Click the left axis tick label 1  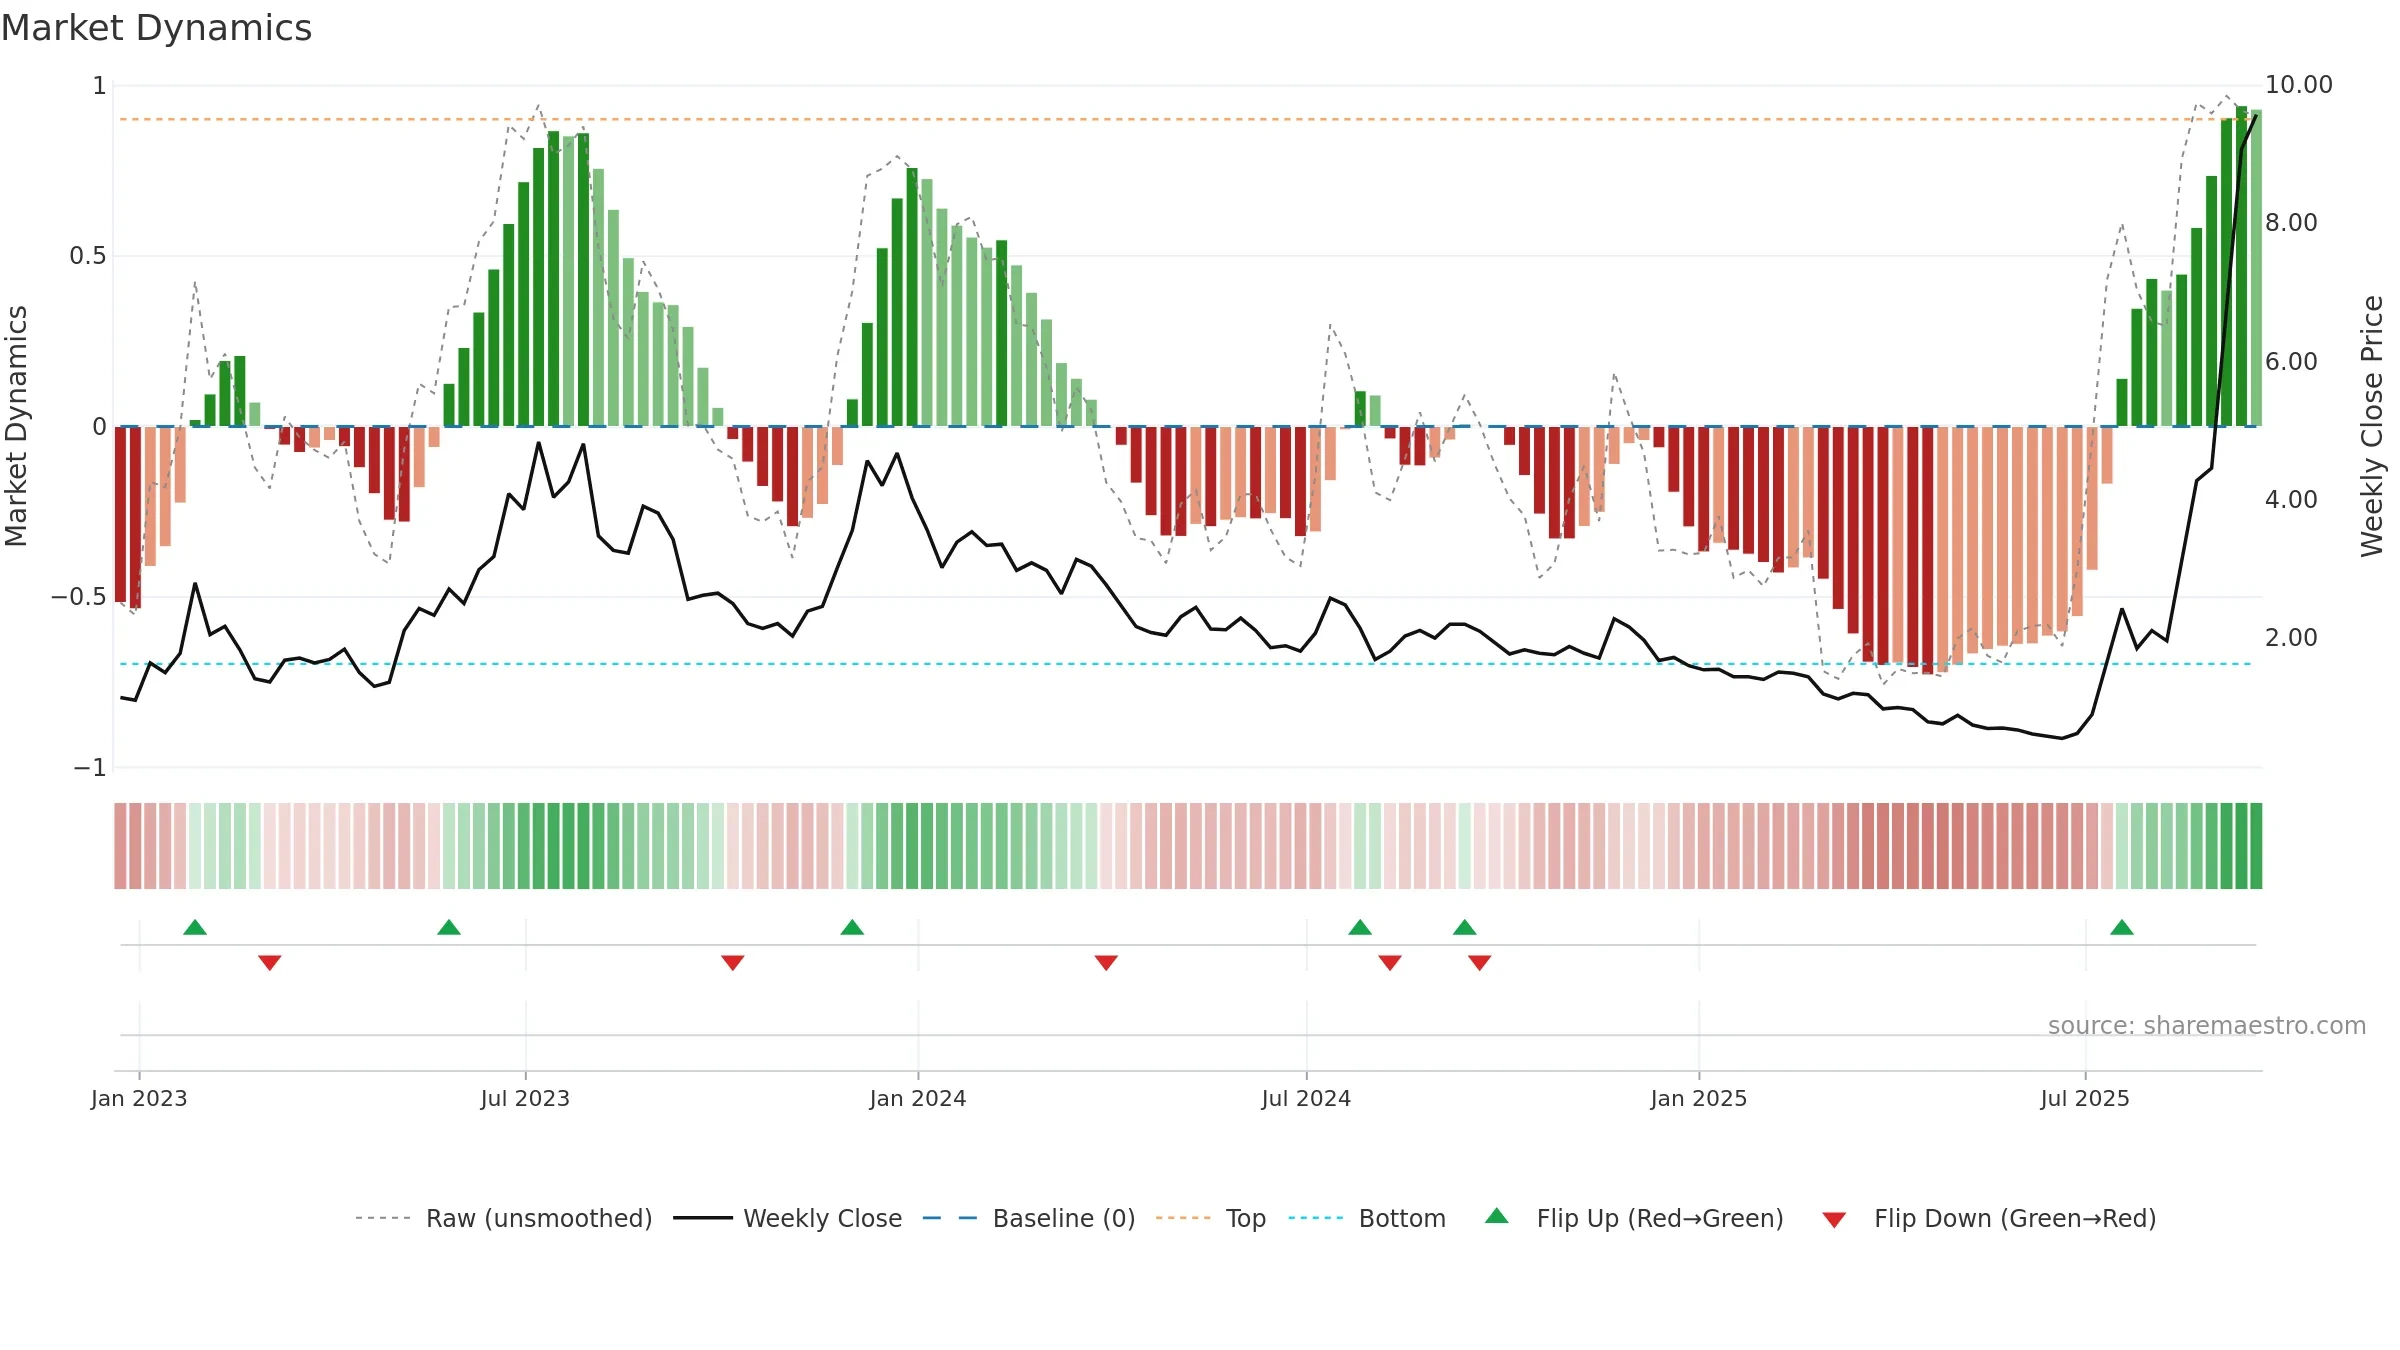tap(99, 86)
